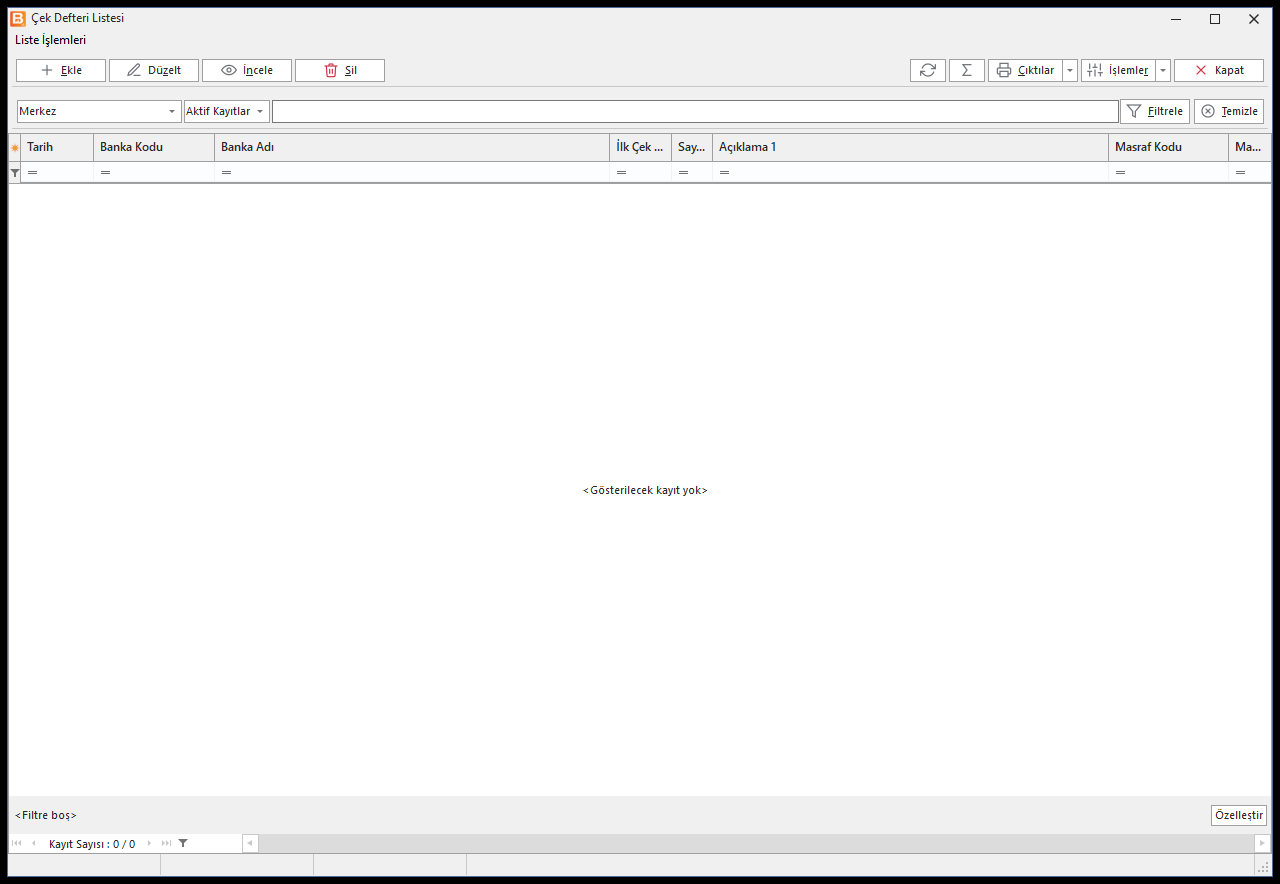Click the sigma totals icon

967,70
